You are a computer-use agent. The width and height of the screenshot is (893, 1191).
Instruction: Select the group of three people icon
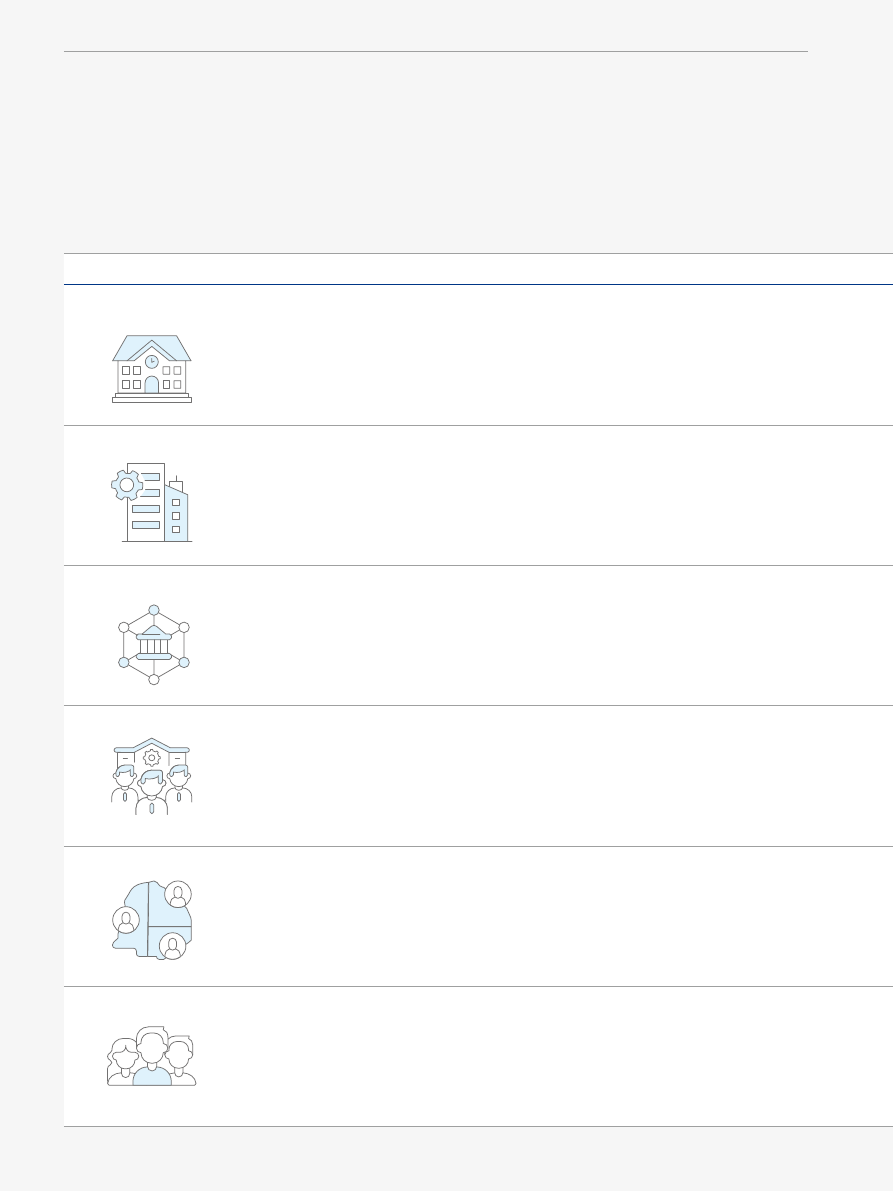pos(152,1056)
